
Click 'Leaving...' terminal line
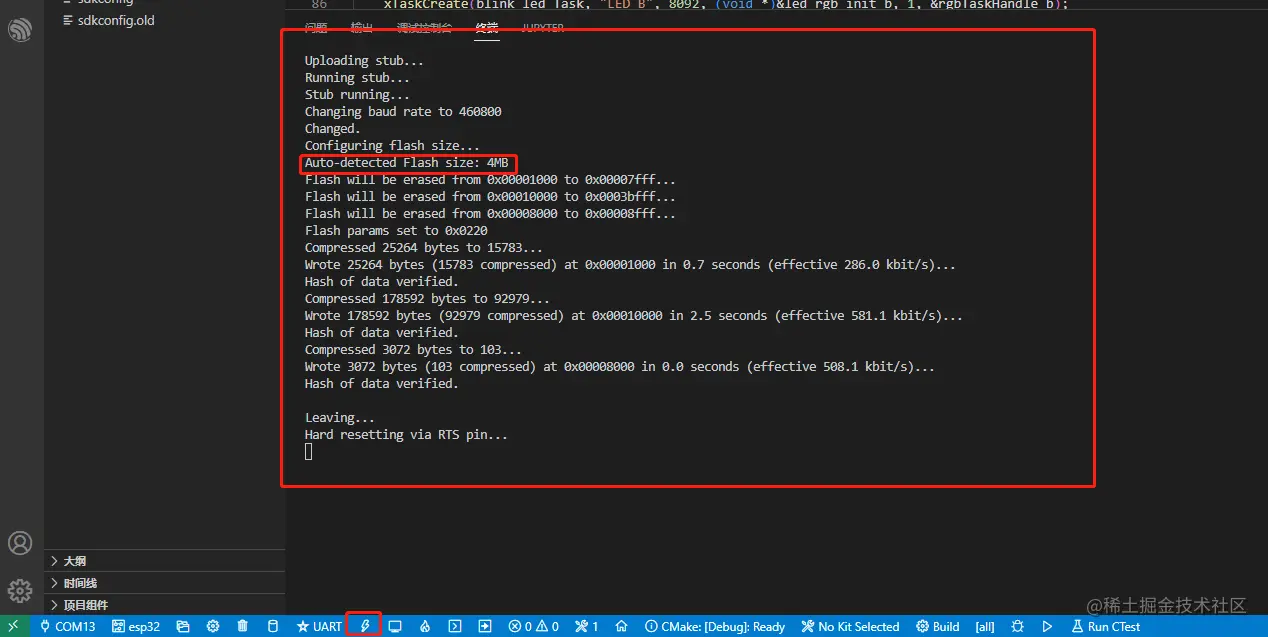340,418
